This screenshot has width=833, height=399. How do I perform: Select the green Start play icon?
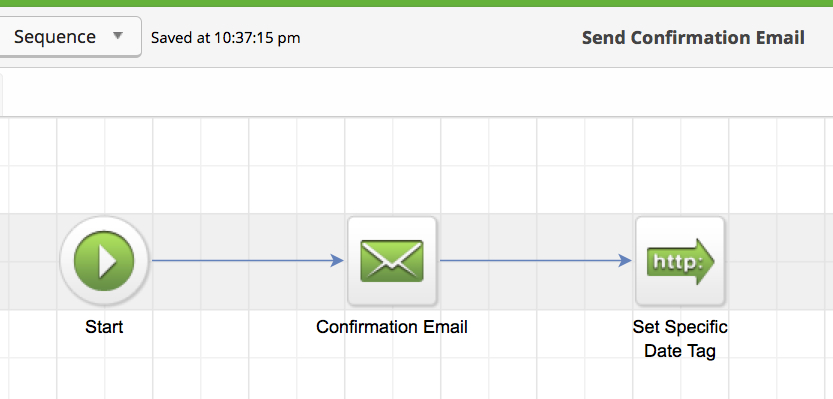pyautogui.click(x=104, y=261)
